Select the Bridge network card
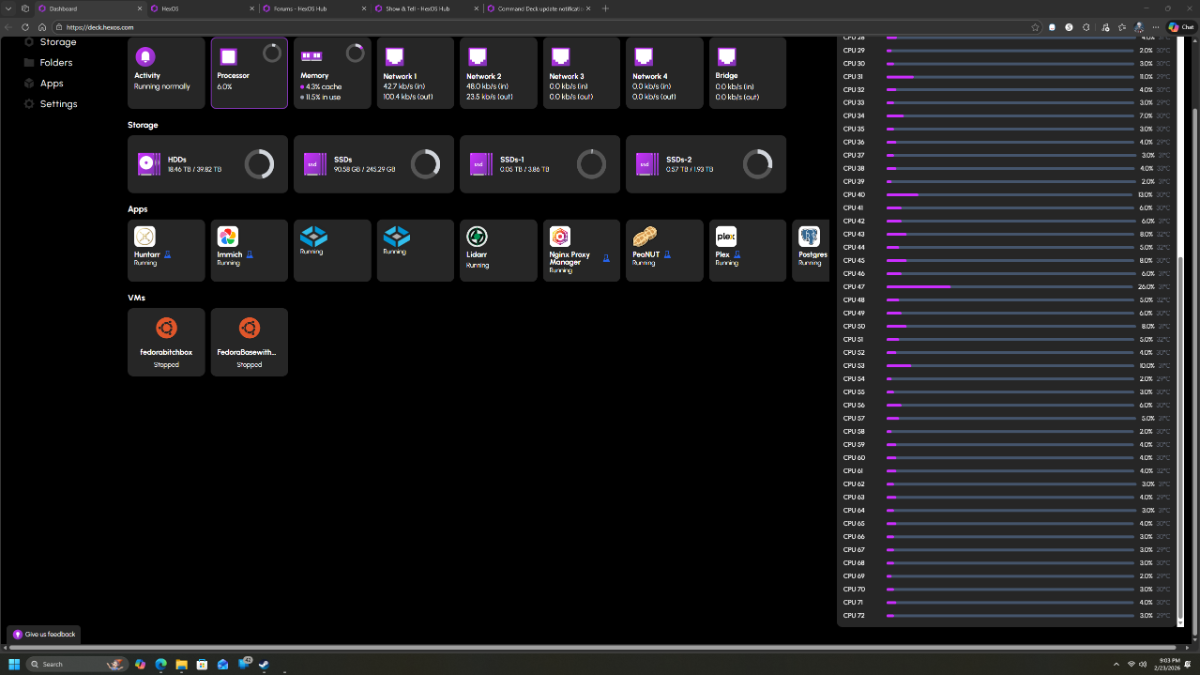The image size is (1200, 675). [x=747, y=73]
